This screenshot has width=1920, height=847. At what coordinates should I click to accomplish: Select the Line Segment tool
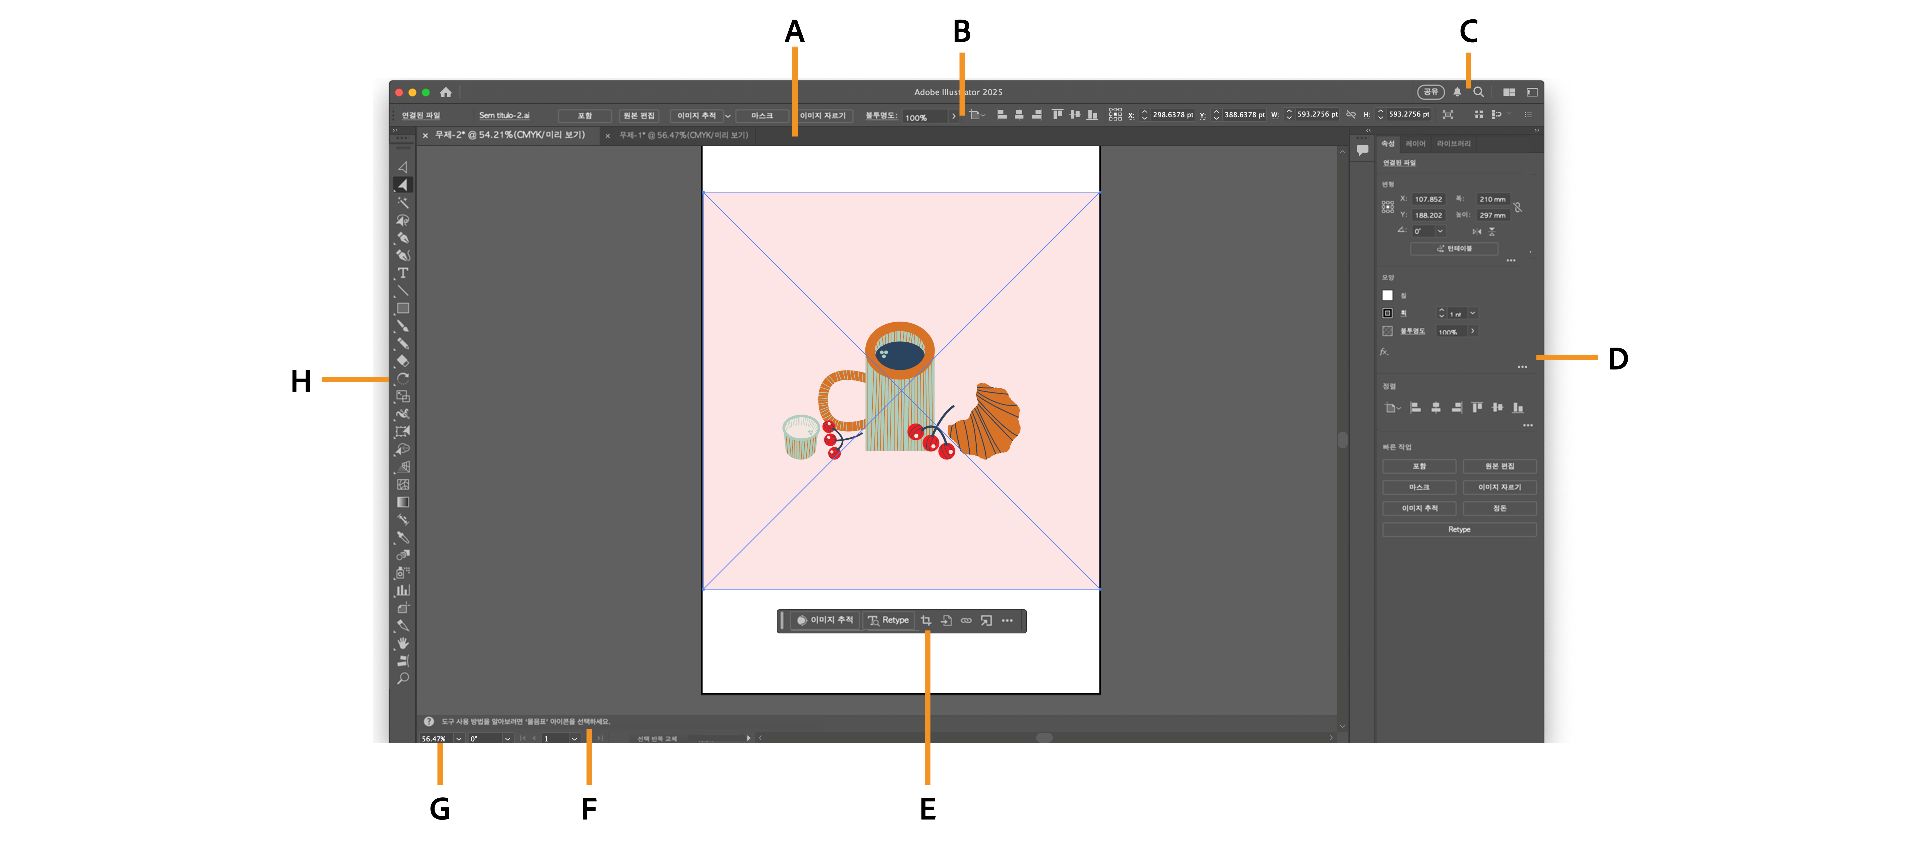click(x=402, y=291)
